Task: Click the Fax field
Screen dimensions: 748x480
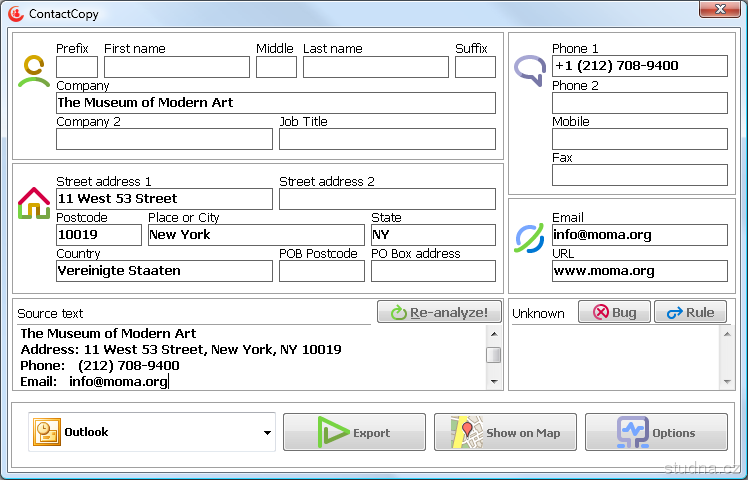Action: (x=640, y=175)
